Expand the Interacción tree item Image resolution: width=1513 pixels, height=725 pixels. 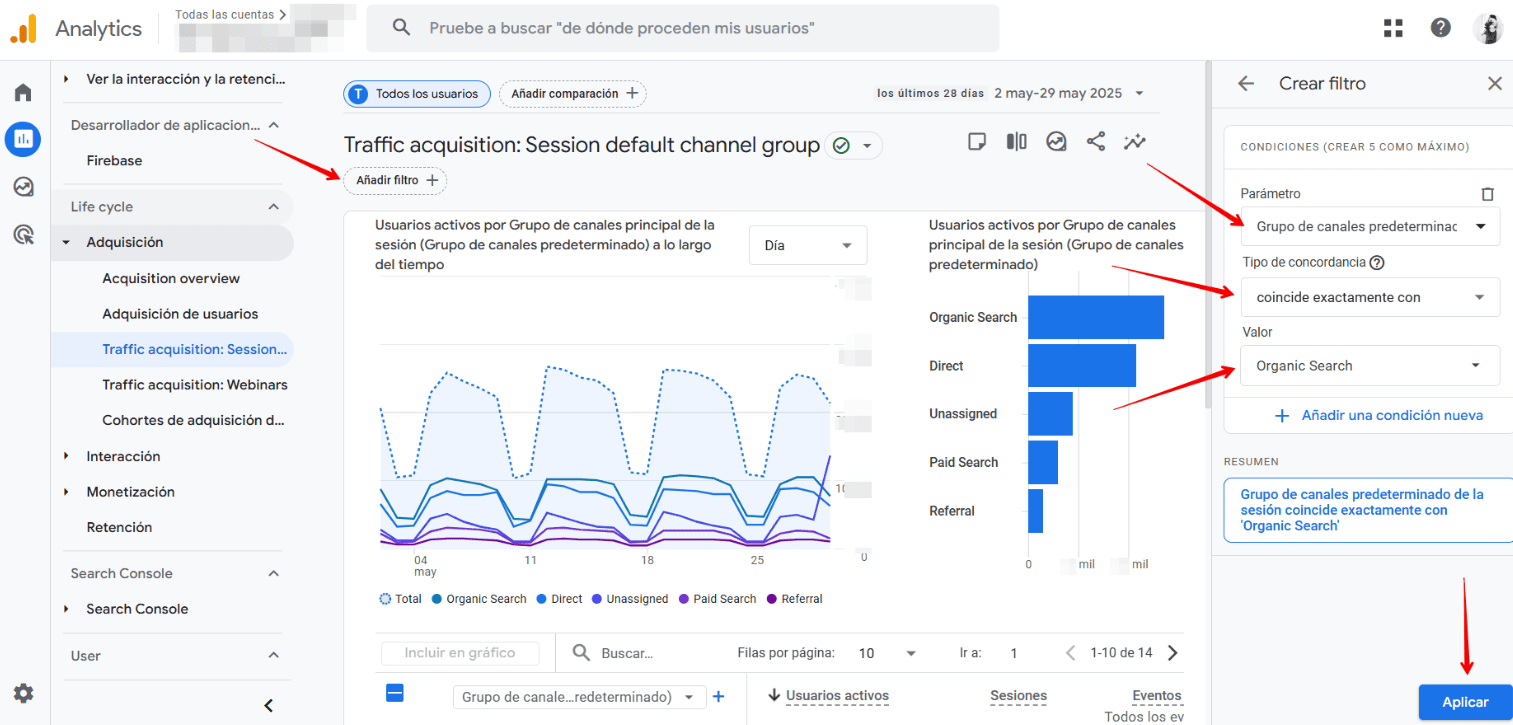pyautogui.click(x=67, y=456)
